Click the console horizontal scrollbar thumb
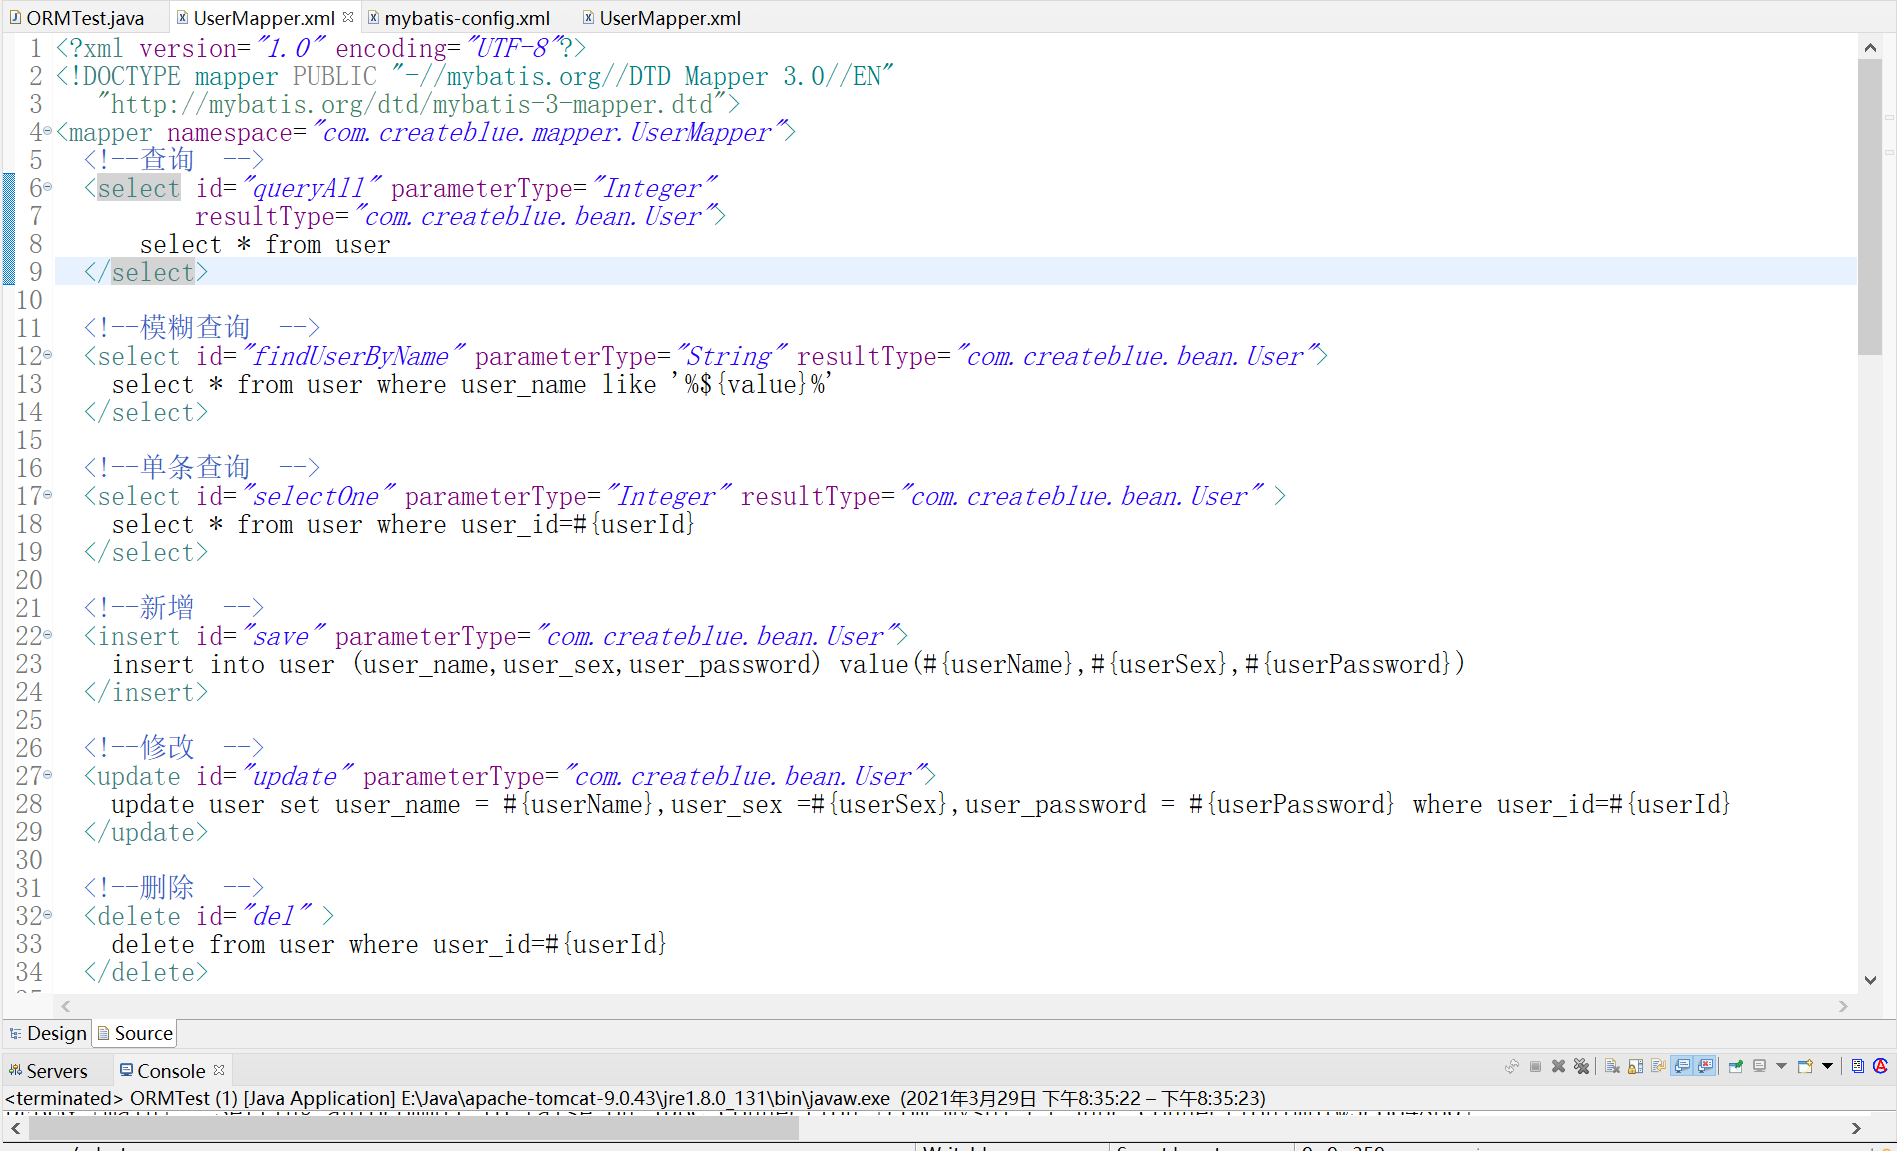This screenshot has width=1897, height=1151. pos(414,1128)
